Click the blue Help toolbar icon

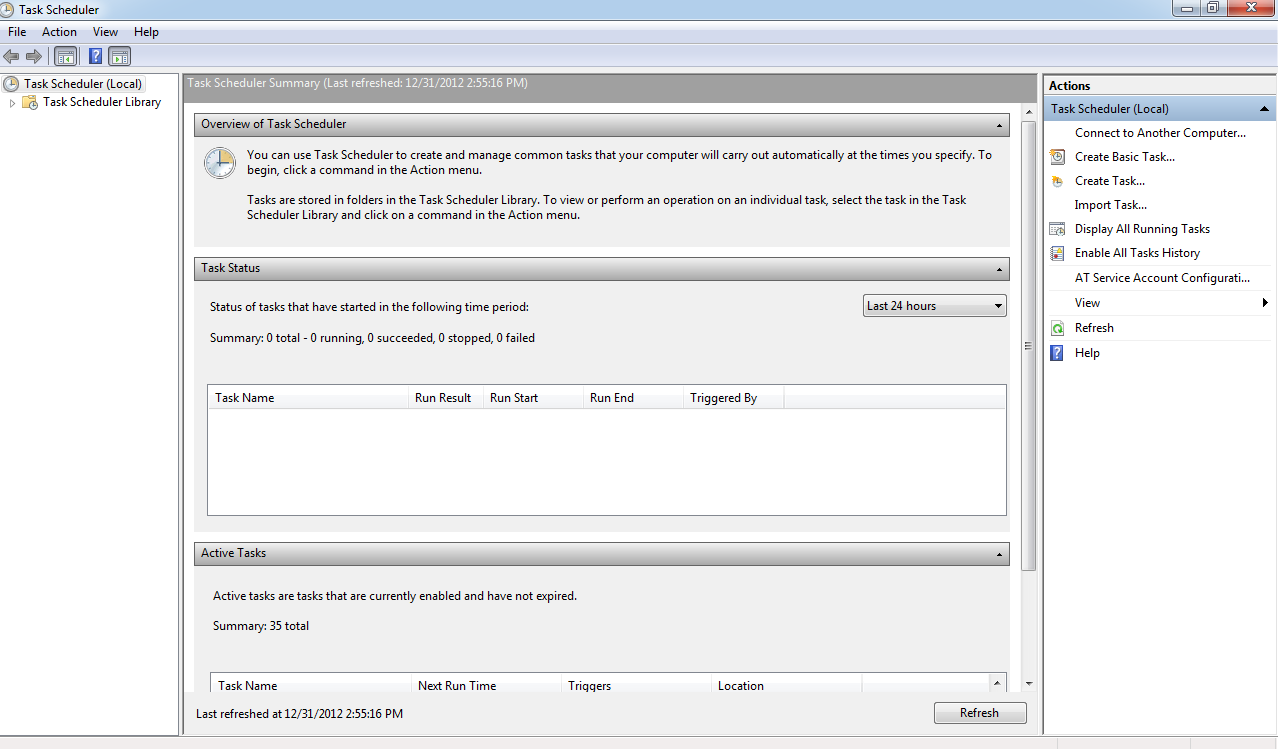point(96,56)
